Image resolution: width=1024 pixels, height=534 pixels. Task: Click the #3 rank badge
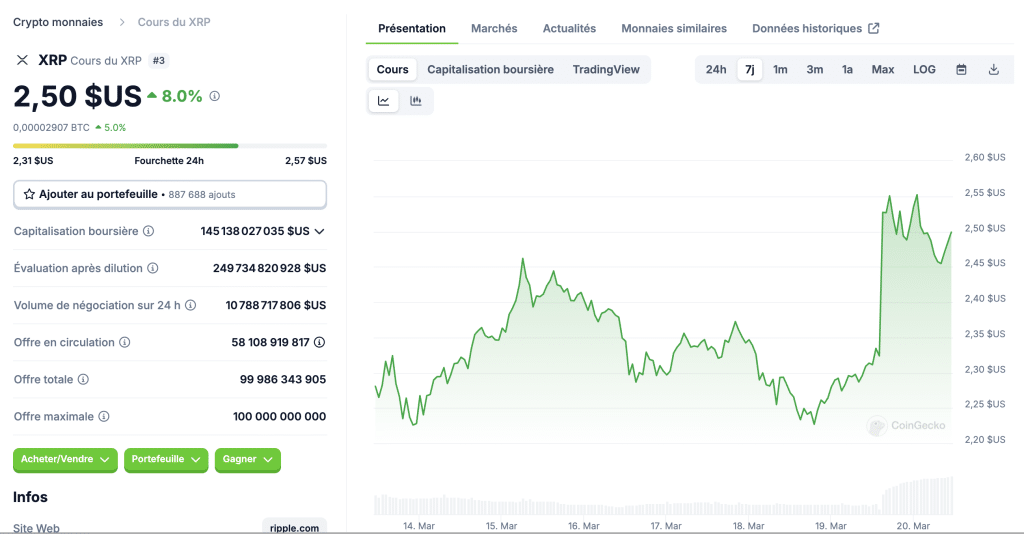(x=159, y=61)
